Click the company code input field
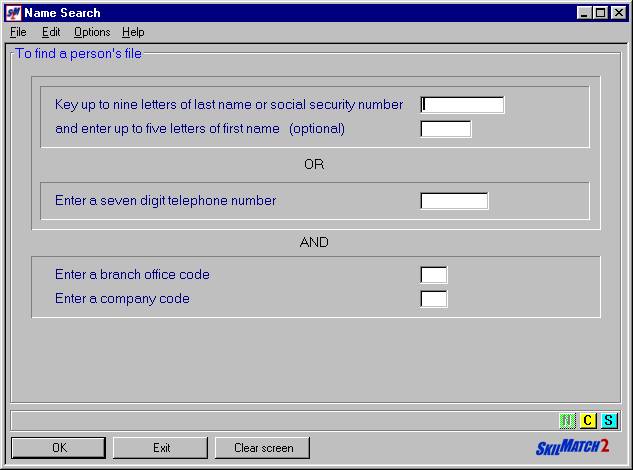Image resolution: width=633 pixels, height=470 pixels. pos(434,299)
